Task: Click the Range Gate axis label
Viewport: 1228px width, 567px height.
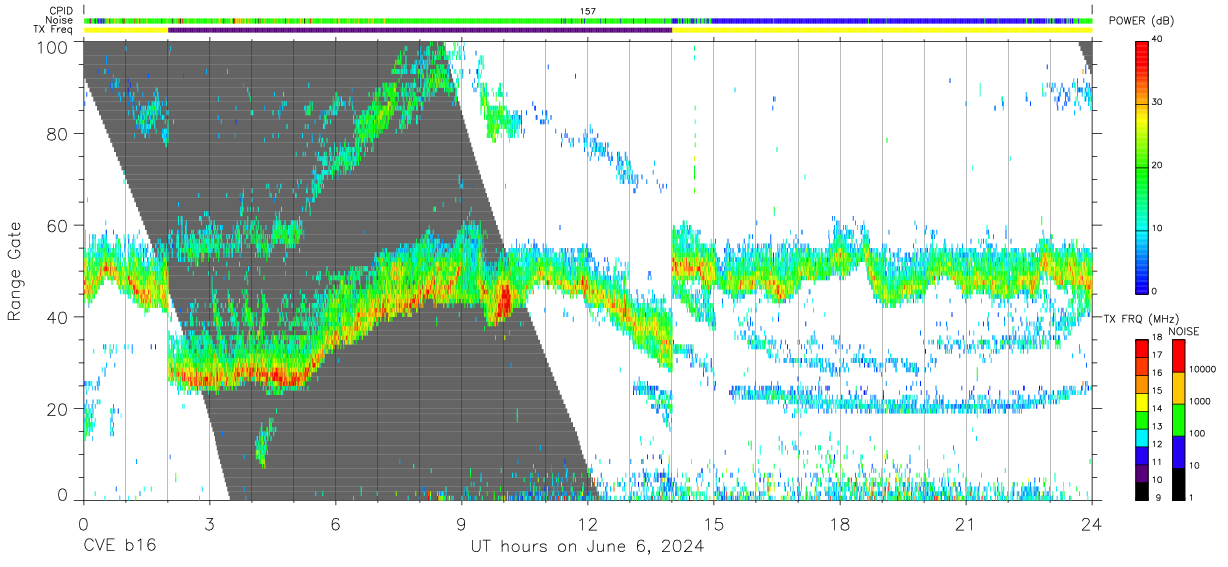Action: coord(15,272)
